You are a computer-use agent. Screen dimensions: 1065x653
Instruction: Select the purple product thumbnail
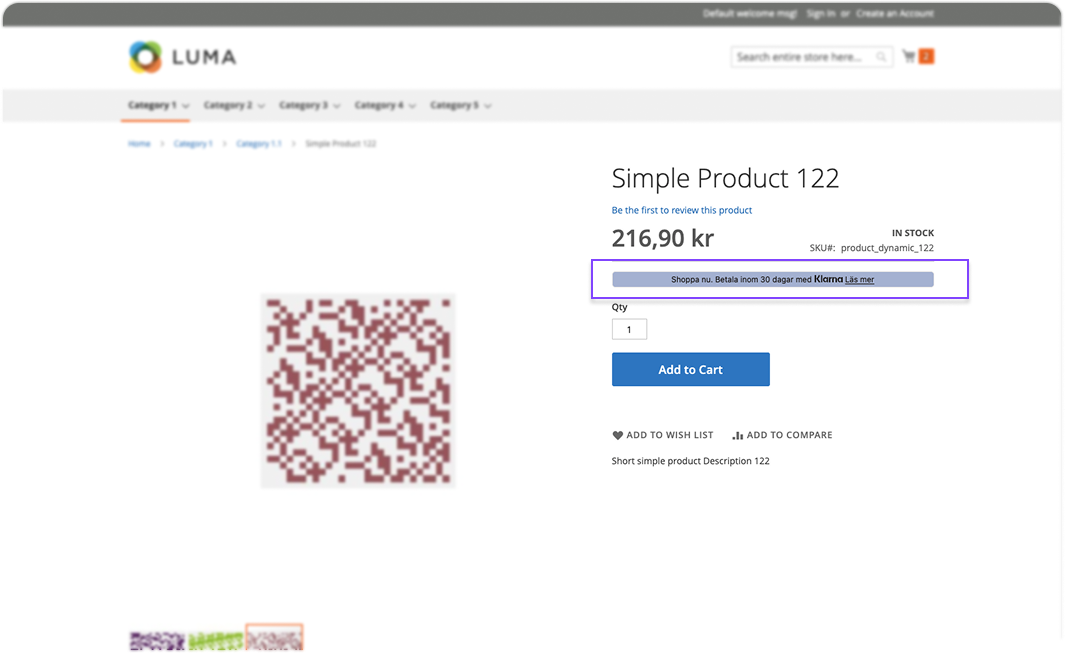point(157,641)
